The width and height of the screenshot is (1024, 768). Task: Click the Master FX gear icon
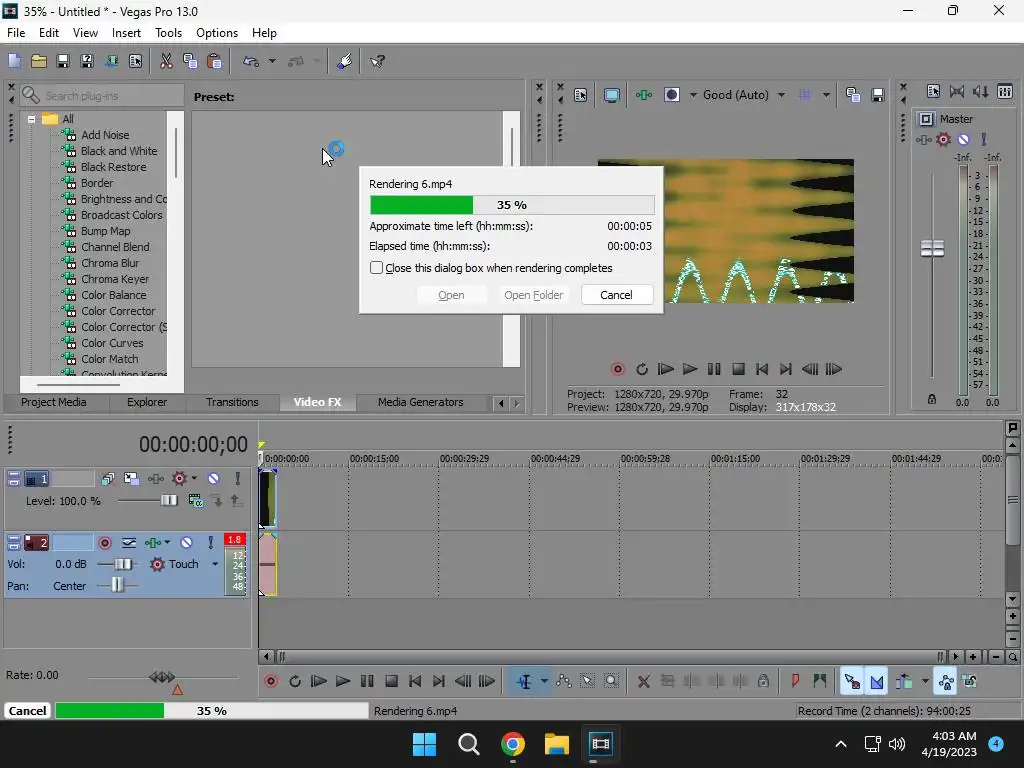tap(944, 139)
